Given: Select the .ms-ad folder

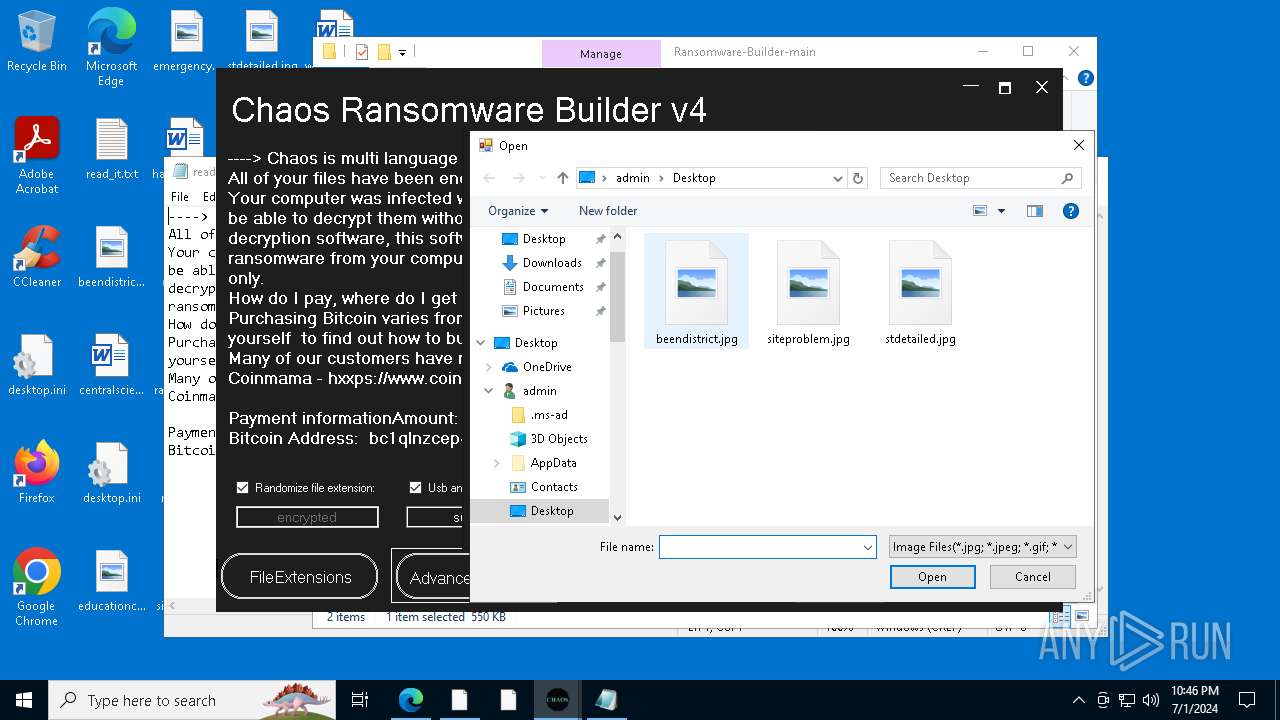Looking at the screenshot, I should pyautogui.click(x=549, y=415).
